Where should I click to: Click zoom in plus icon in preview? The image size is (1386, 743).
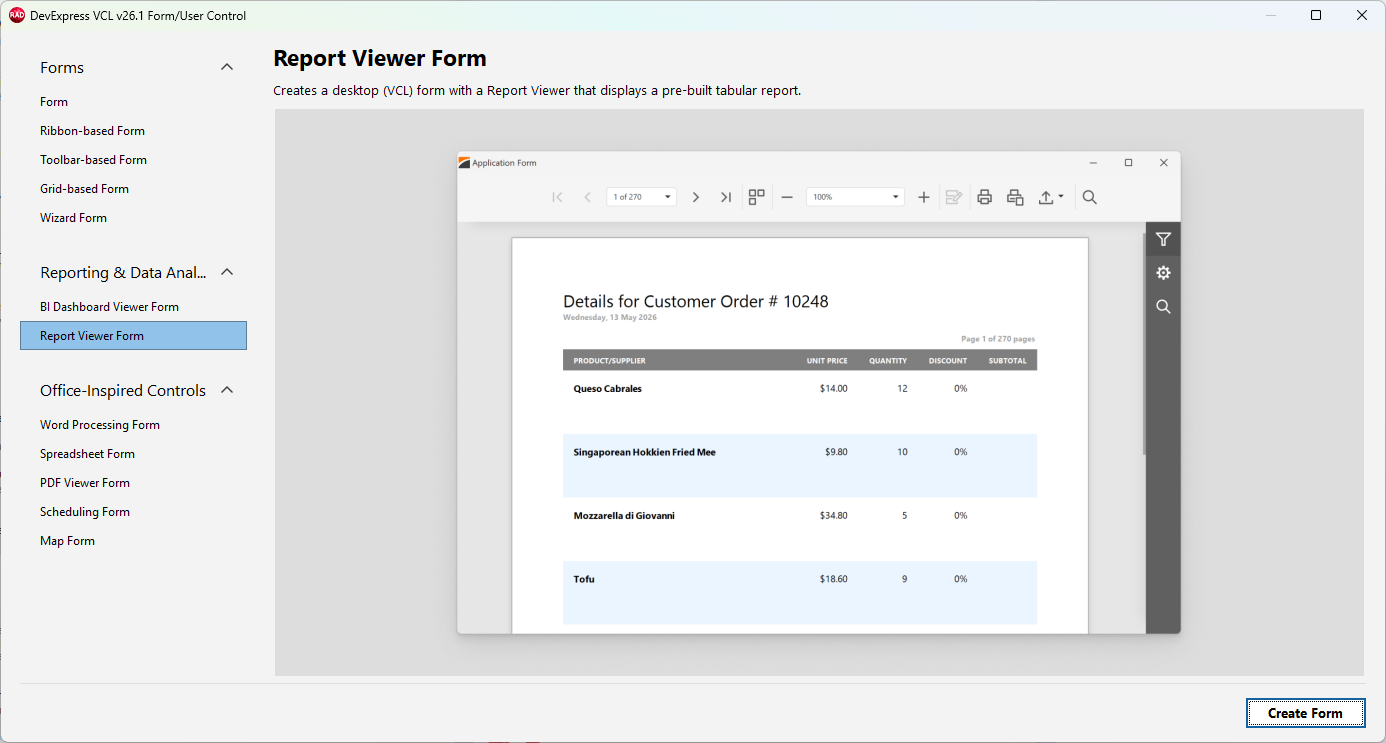coord(924,197)
